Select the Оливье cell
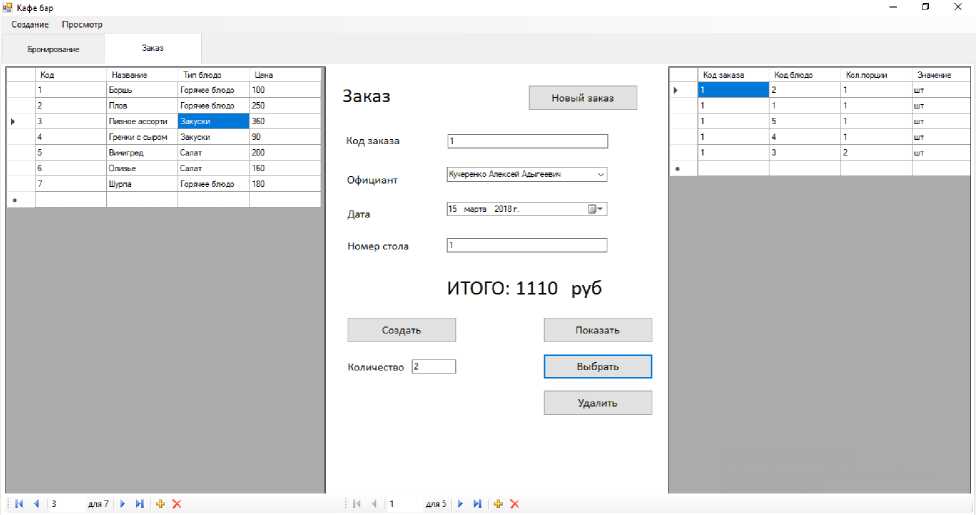This screenshot has width=976, height=515. (x=142, y=168)
